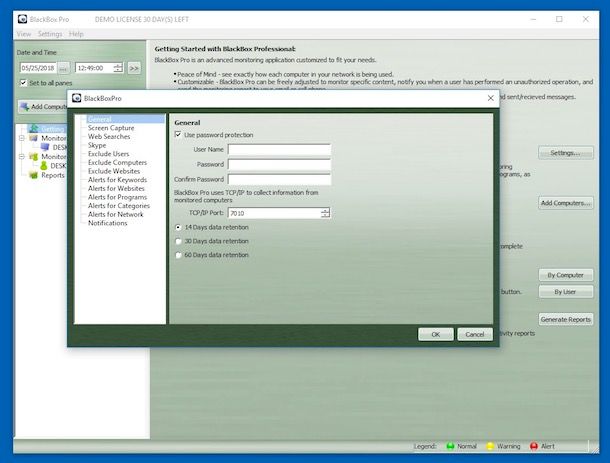
Task: Select the Reports tree item
Action: [x=53, y=175]
